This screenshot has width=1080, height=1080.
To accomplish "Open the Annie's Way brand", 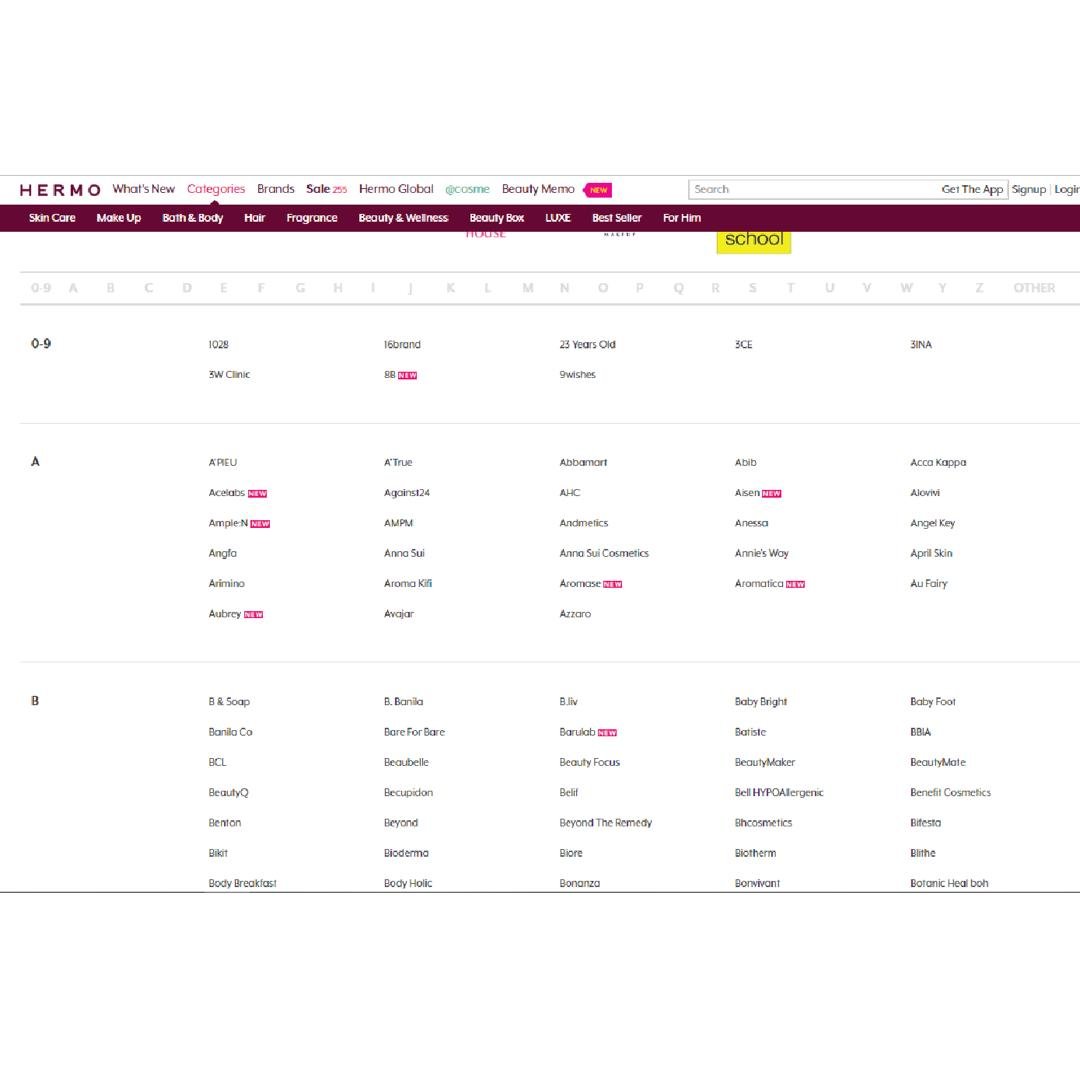I will (762, 554).
